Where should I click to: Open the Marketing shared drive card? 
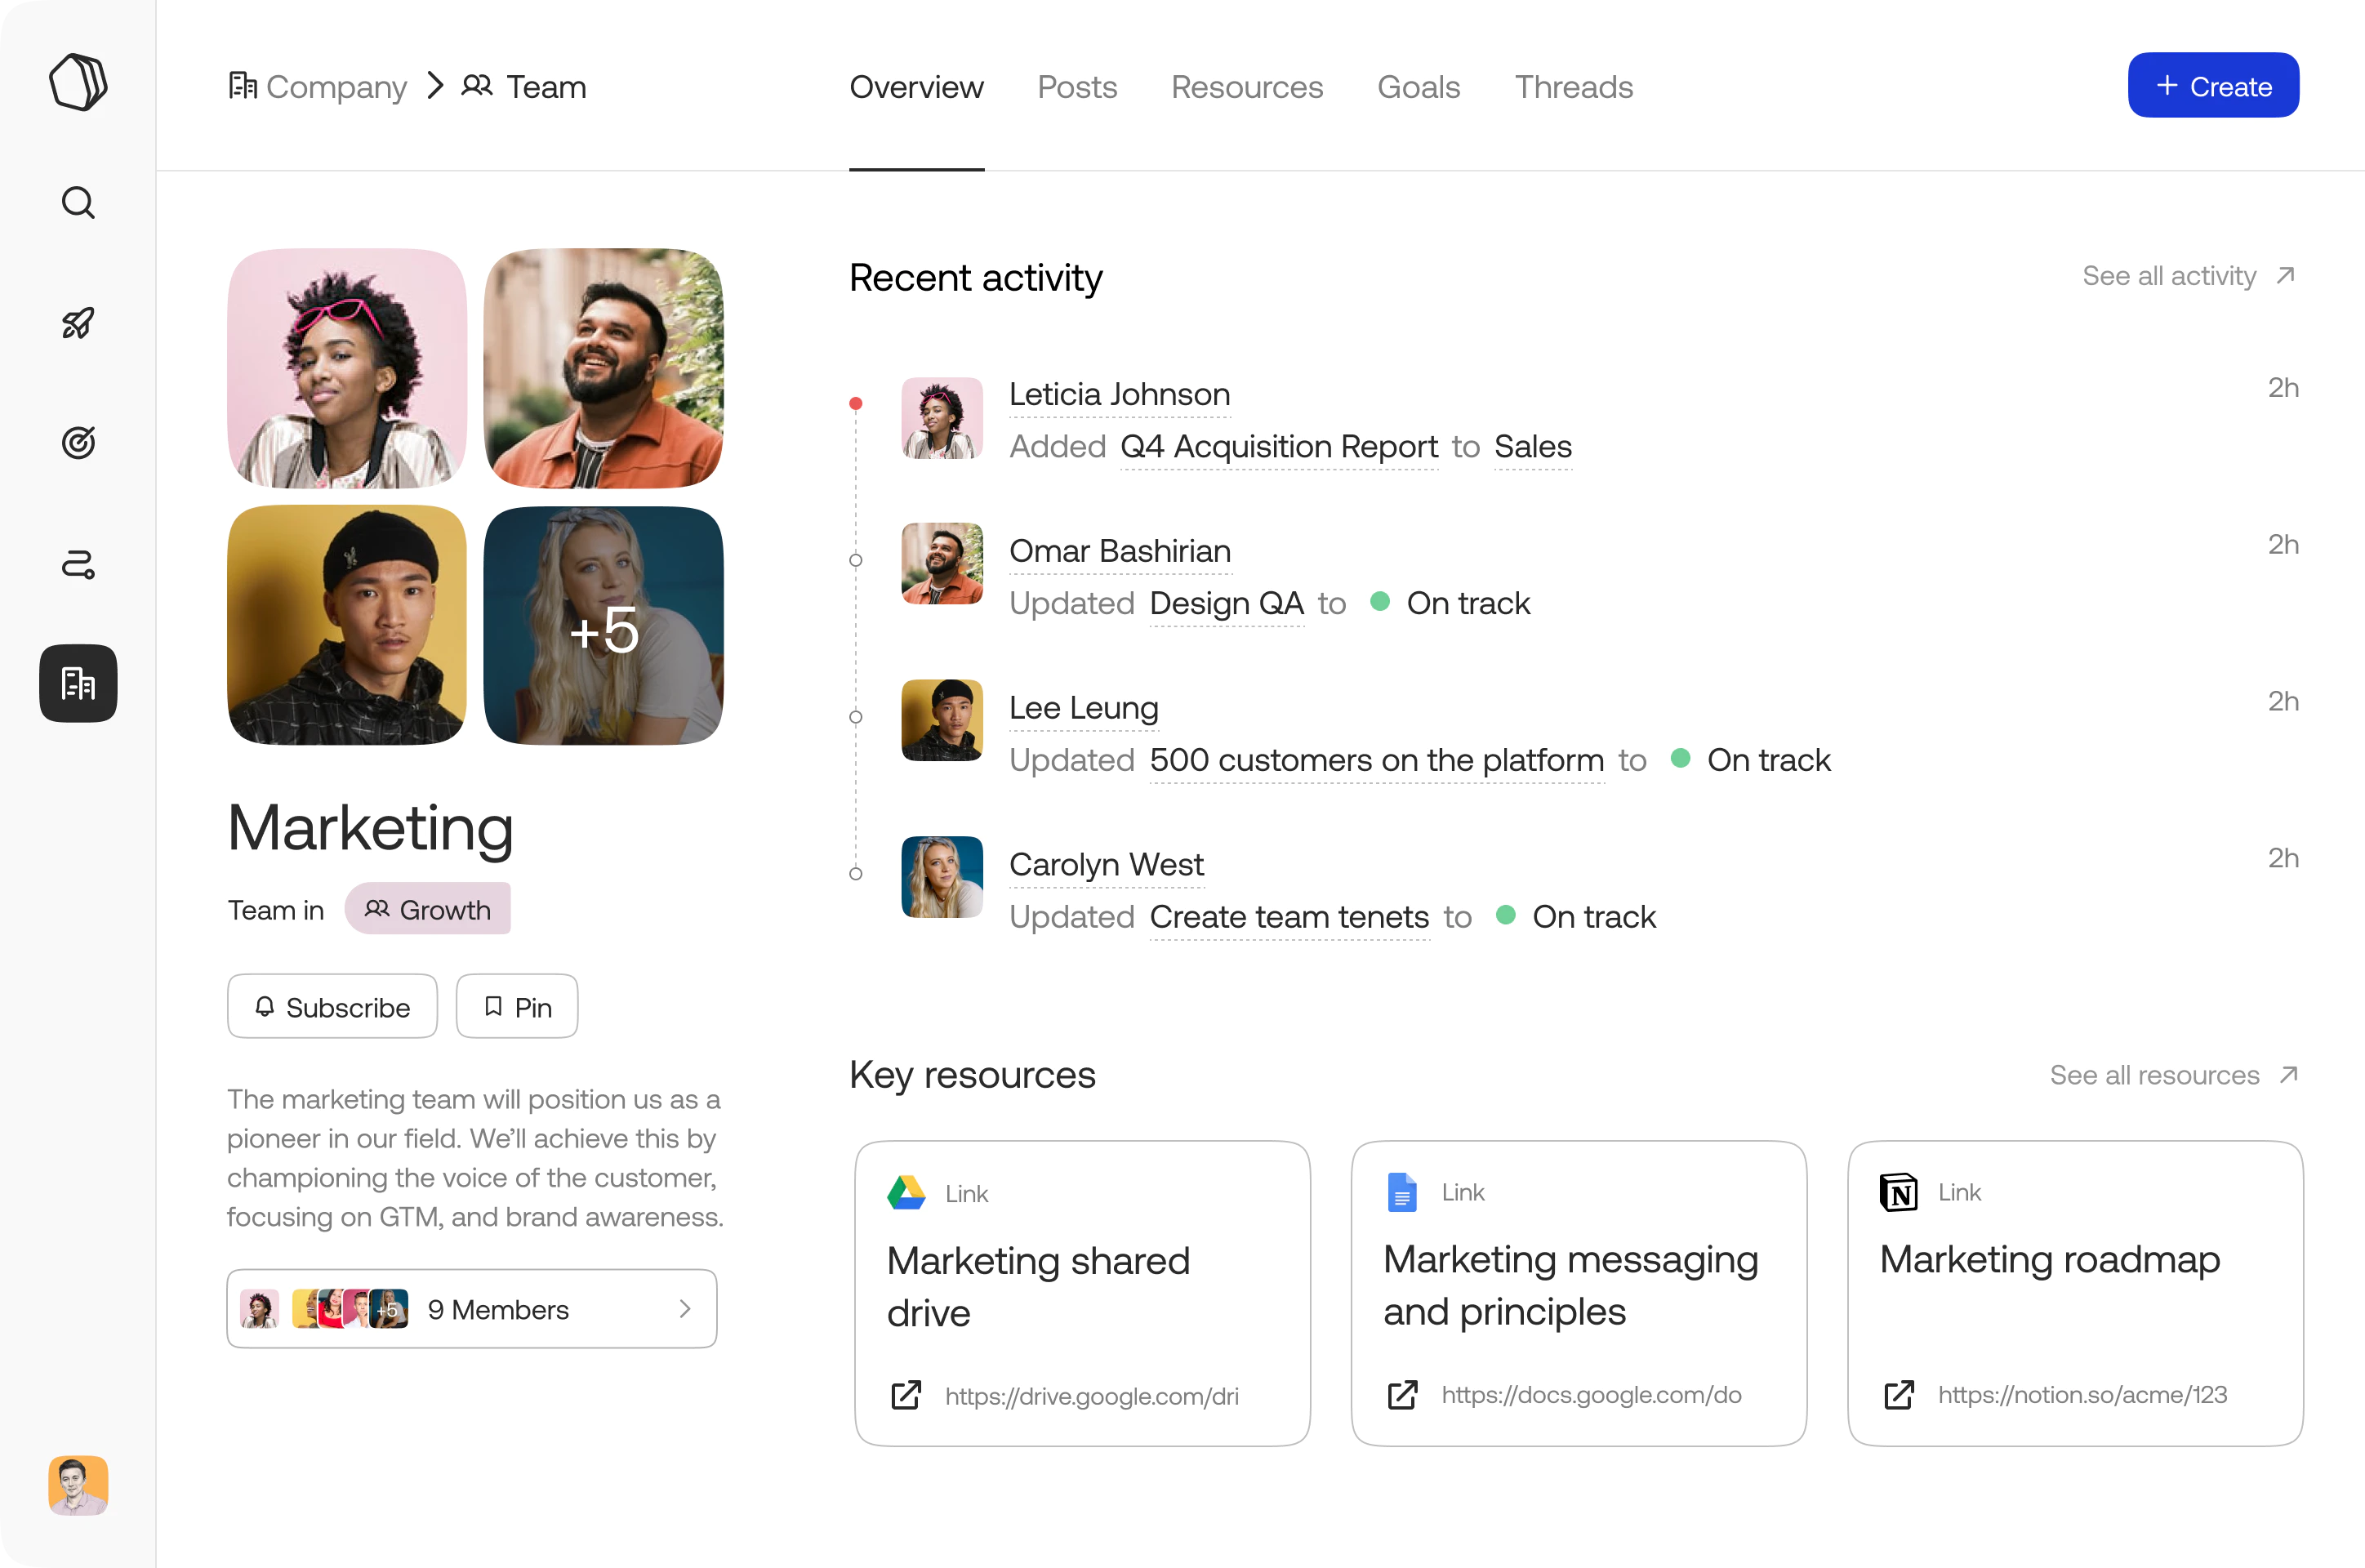1082,1293
